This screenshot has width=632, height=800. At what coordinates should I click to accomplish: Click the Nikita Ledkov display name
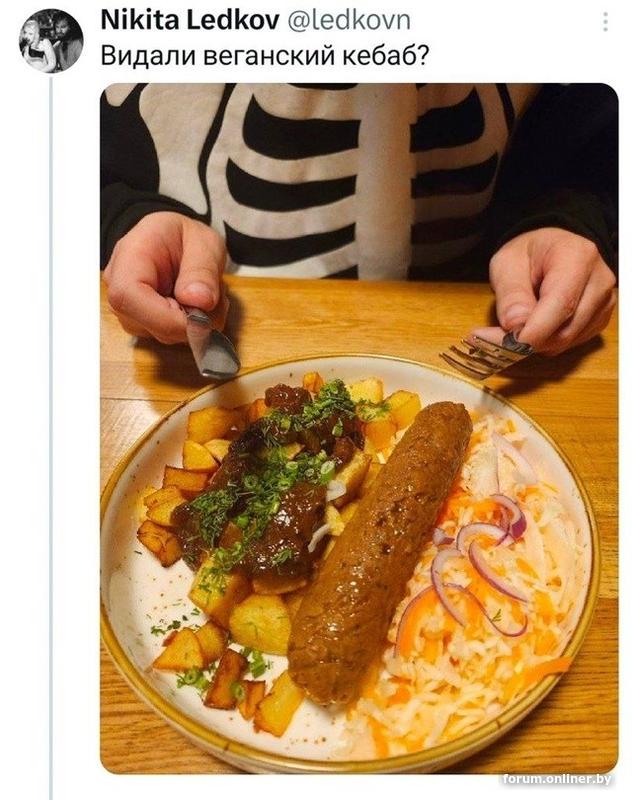[x=190, y=20]
